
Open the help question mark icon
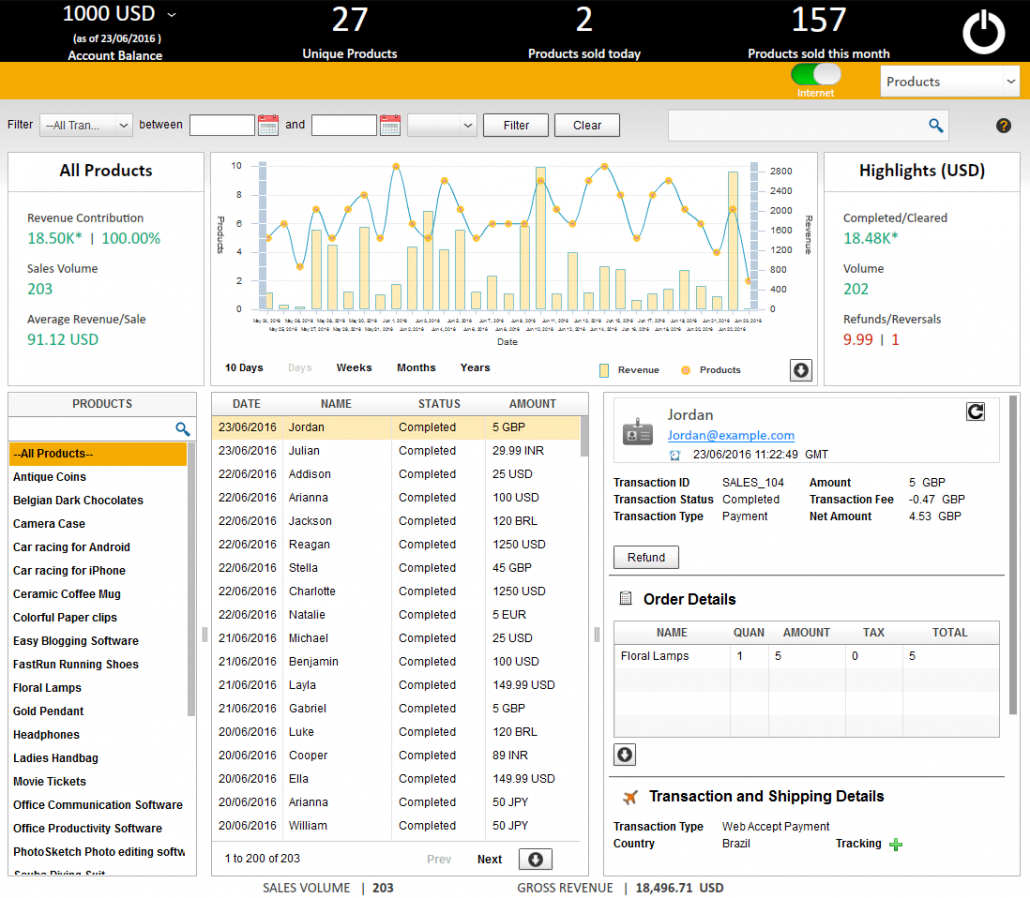click(1003, 125)
